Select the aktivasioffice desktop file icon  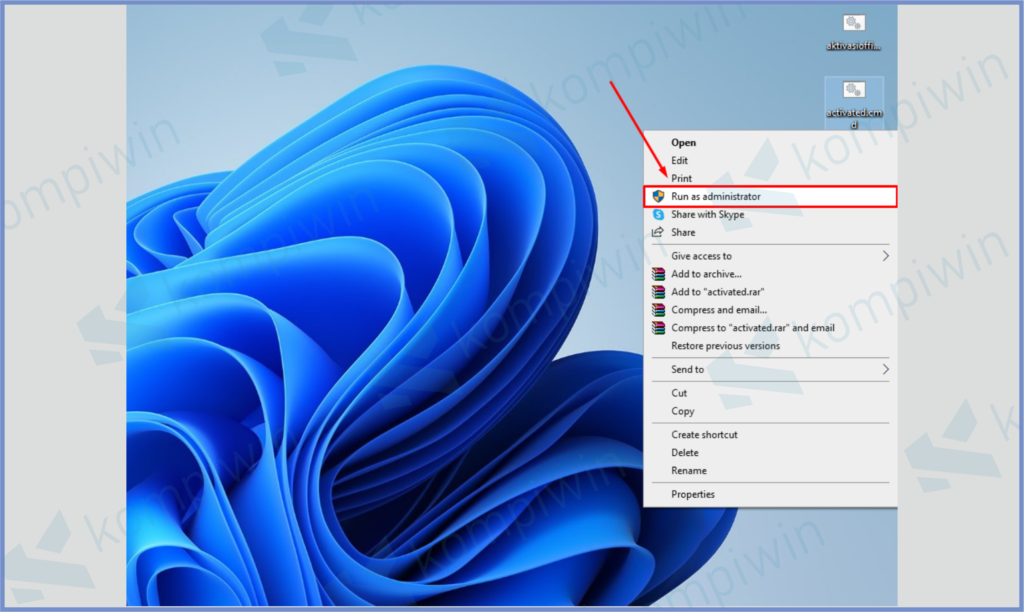coord(854,24)
